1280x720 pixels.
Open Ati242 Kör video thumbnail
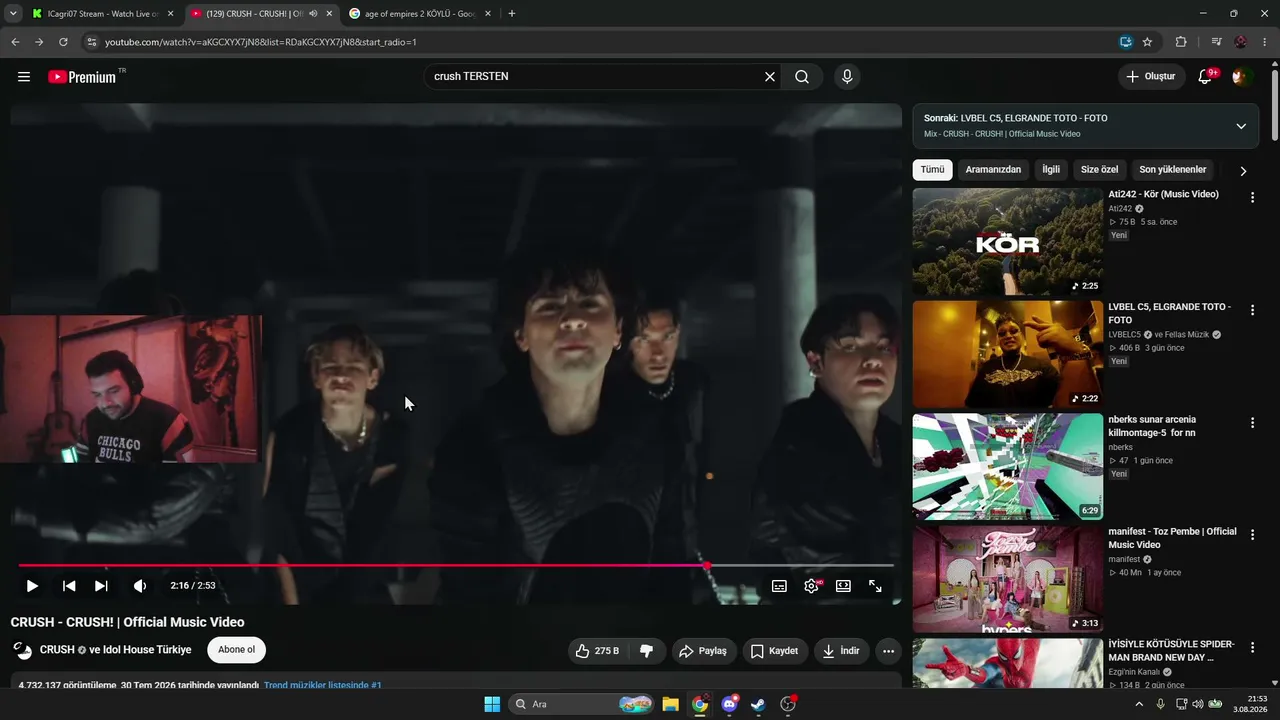(1008, 241)
